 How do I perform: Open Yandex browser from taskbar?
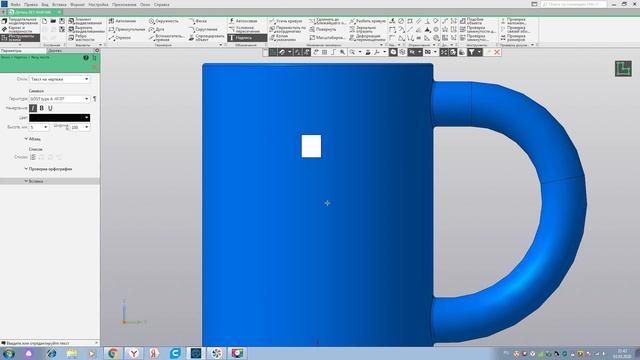[133, 353]
